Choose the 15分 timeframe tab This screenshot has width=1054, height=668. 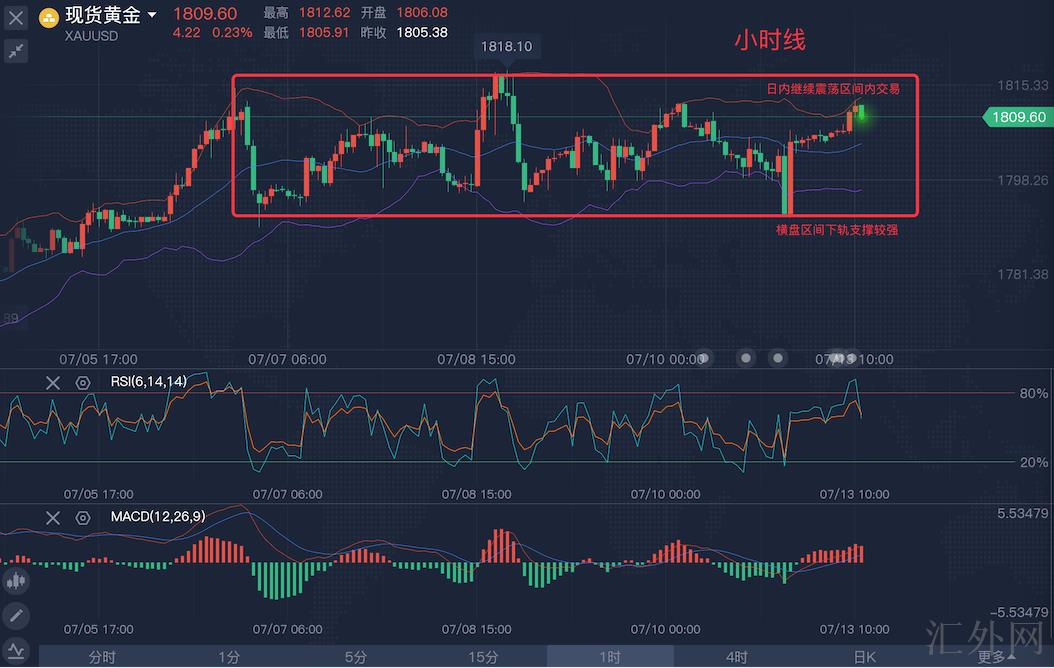pos(483,657)
